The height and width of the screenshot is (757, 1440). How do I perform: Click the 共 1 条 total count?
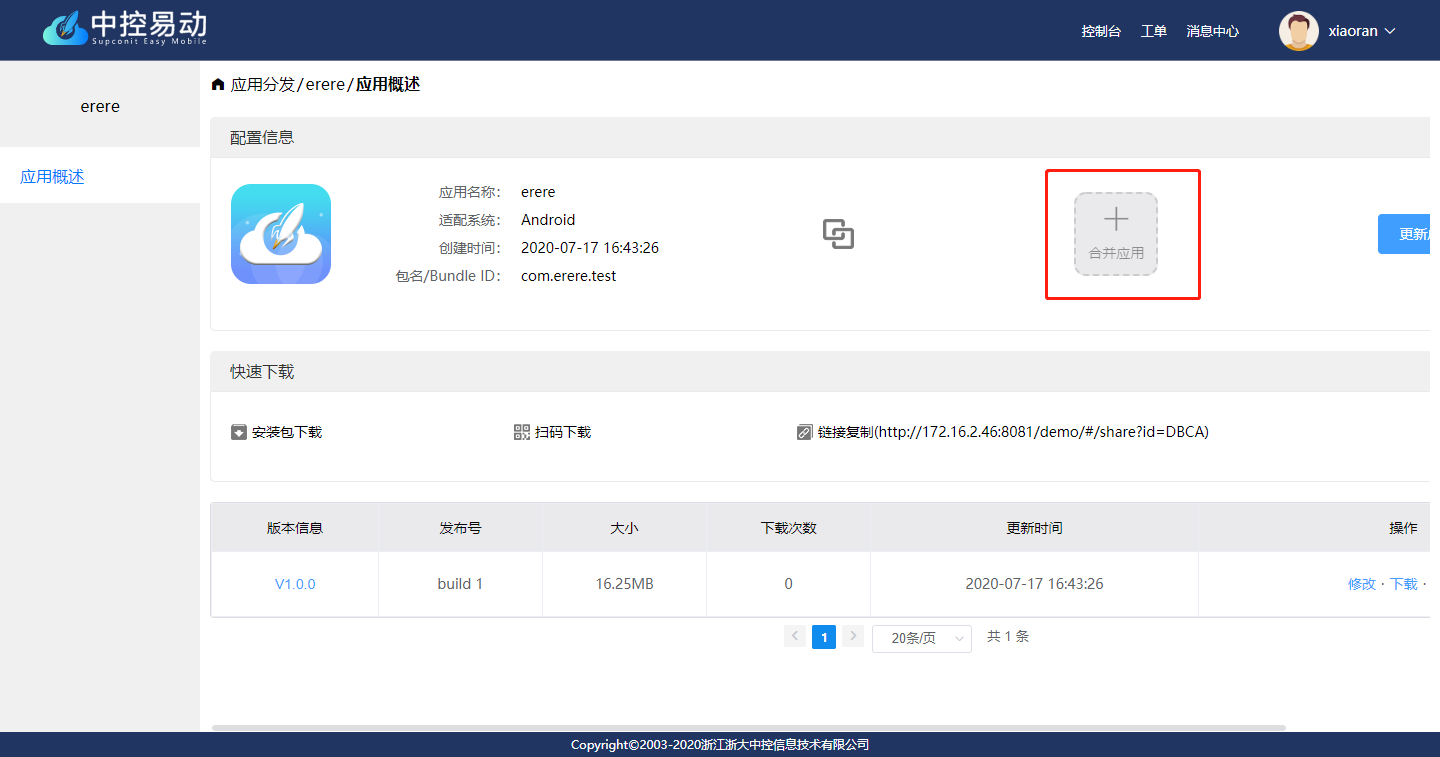coord(1008,636)
